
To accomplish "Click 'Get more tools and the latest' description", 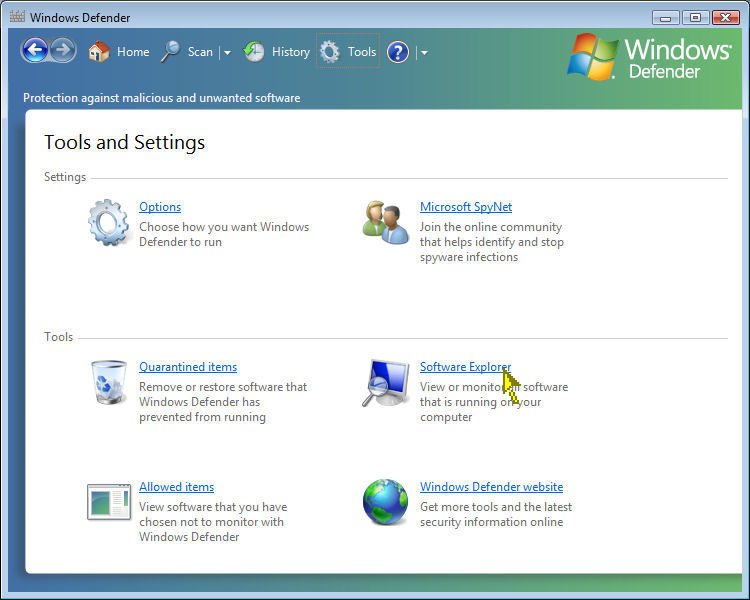I will 496,507.
